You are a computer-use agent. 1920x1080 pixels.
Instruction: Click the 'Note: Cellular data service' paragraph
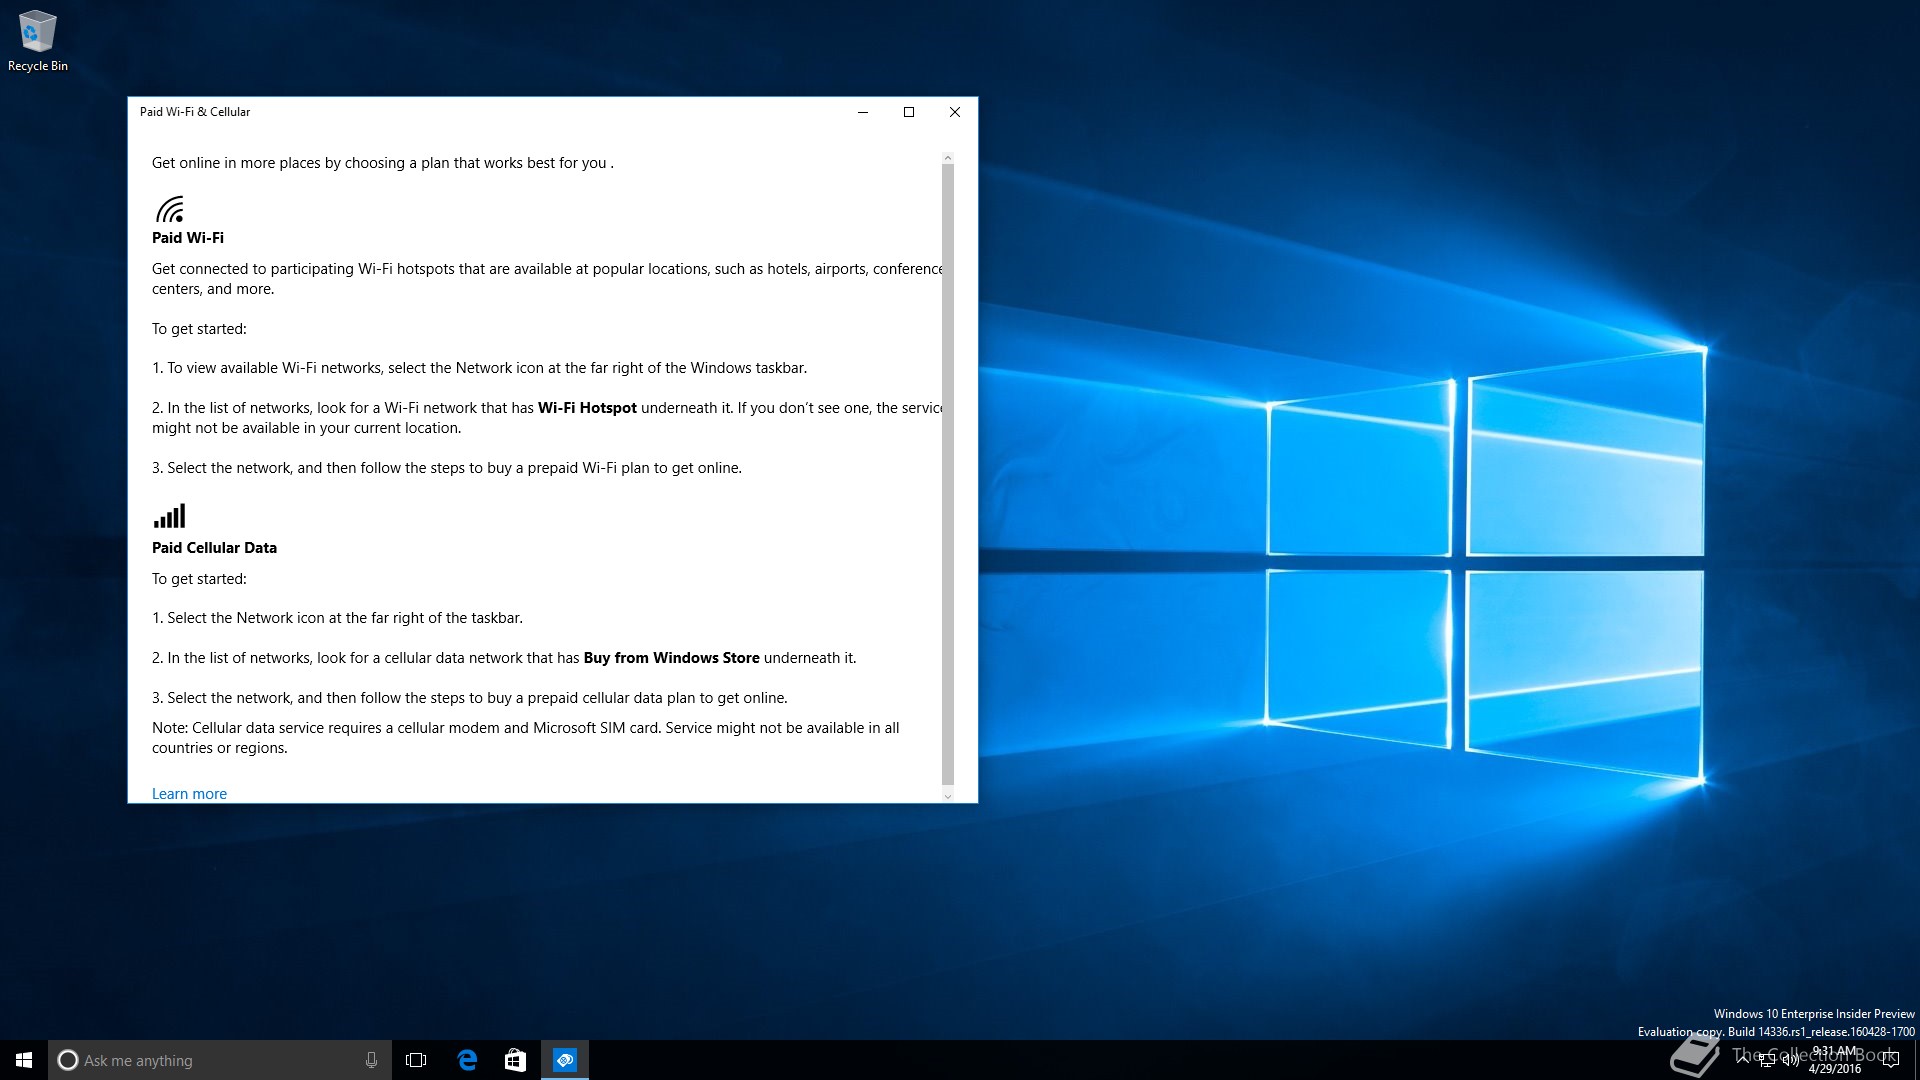[x=526, y=738]
